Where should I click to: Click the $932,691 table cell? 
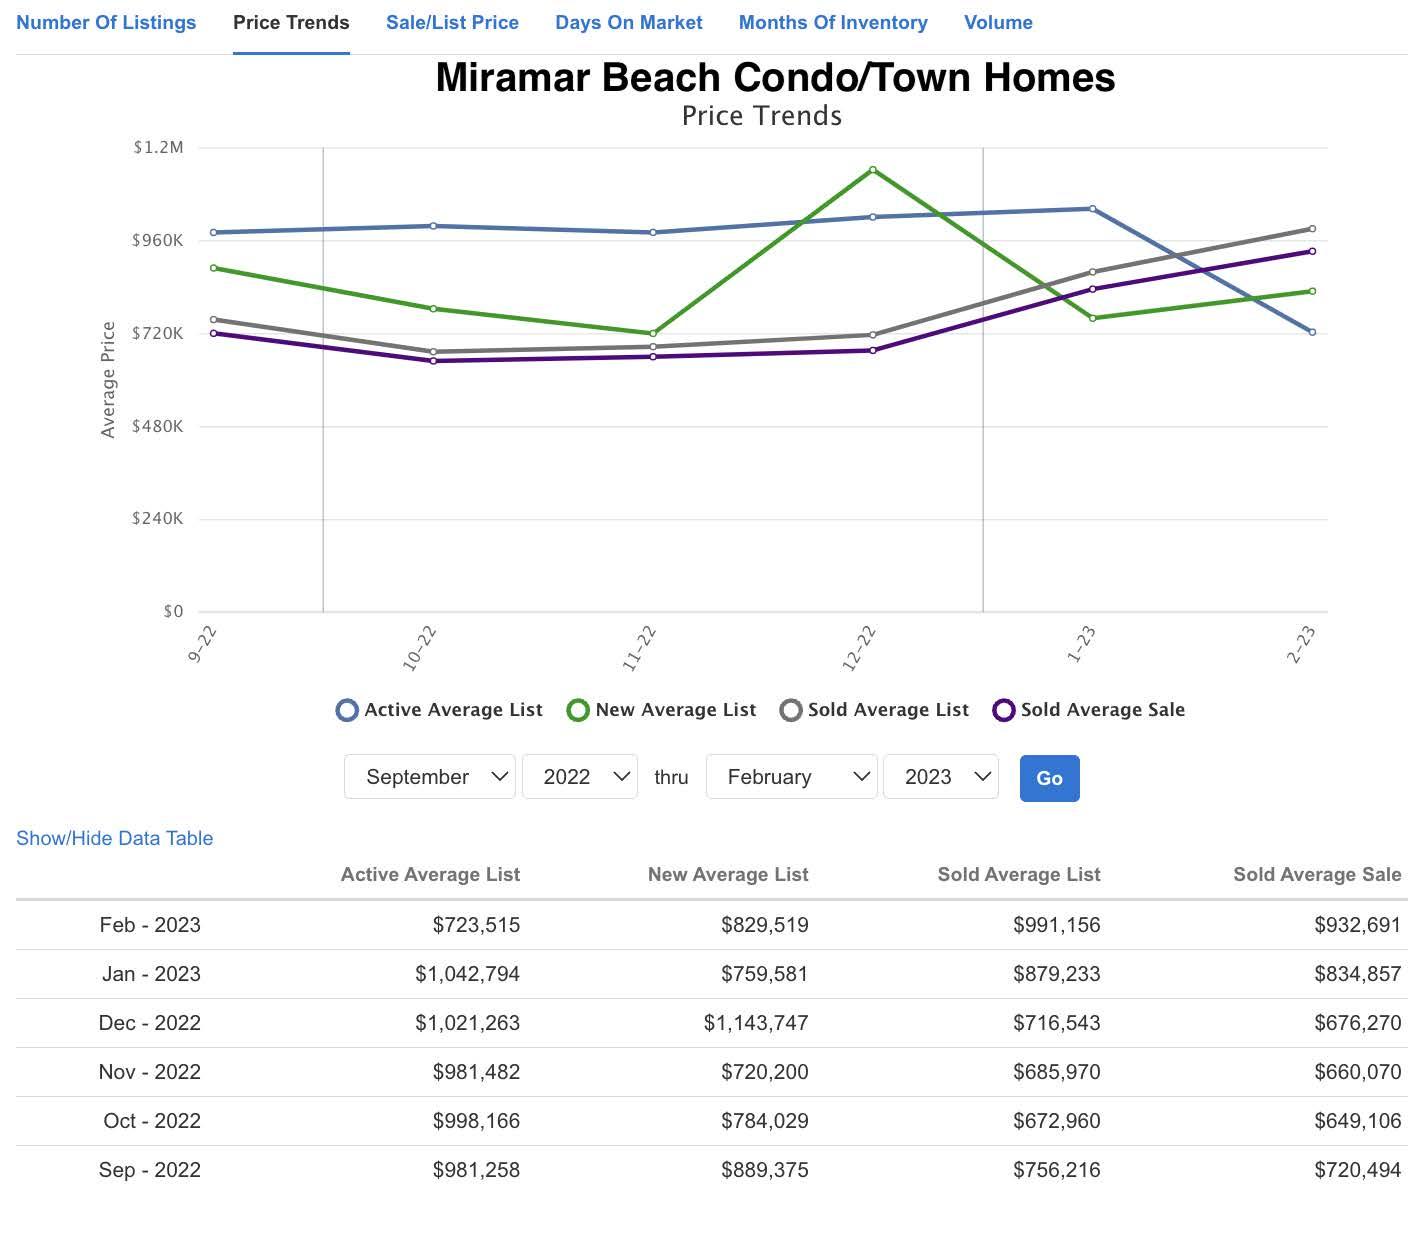point(1358,925)
